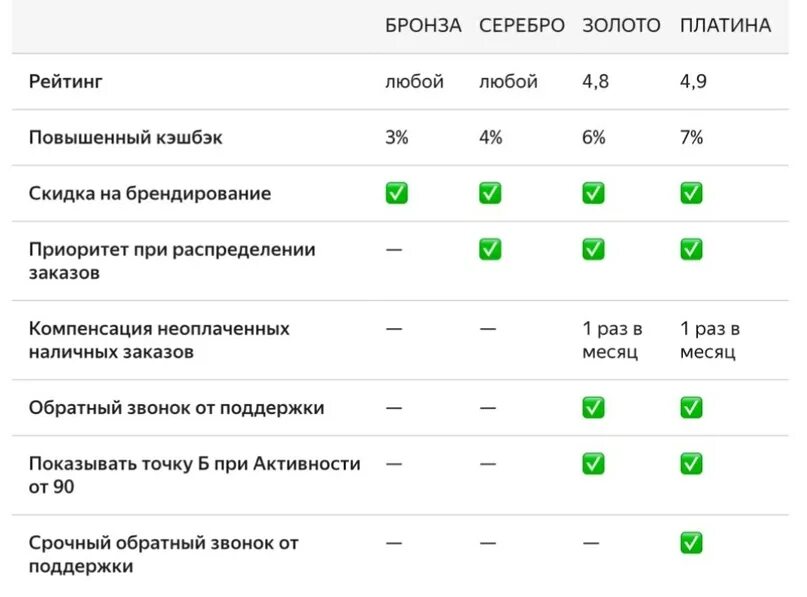Click Золото's 1 раз в месяц compensation value
807x597 pixels.
(612, 340)
